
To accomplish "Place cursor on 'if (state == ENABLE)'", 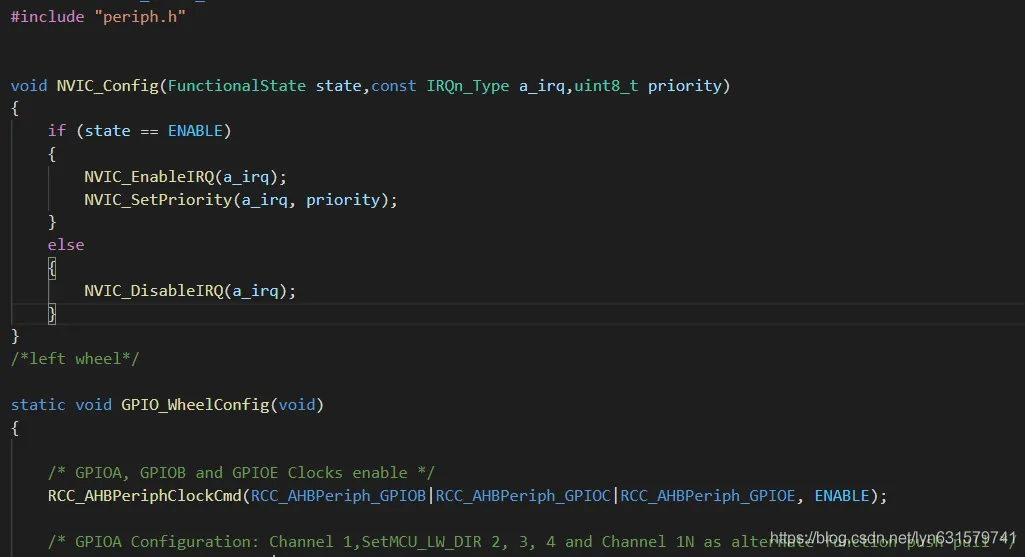I will [139, 131].
